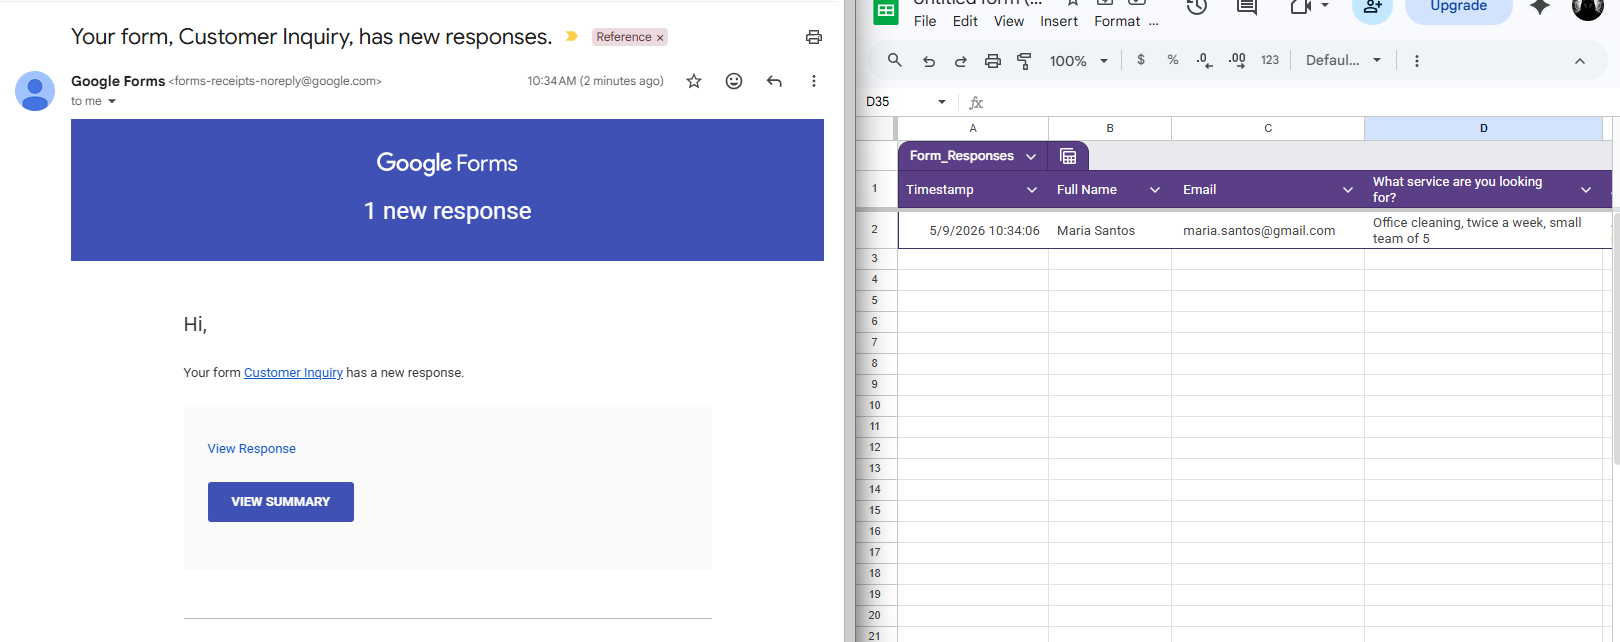
Task: Open the Email column dropdown
Action: click(1348, 190)
